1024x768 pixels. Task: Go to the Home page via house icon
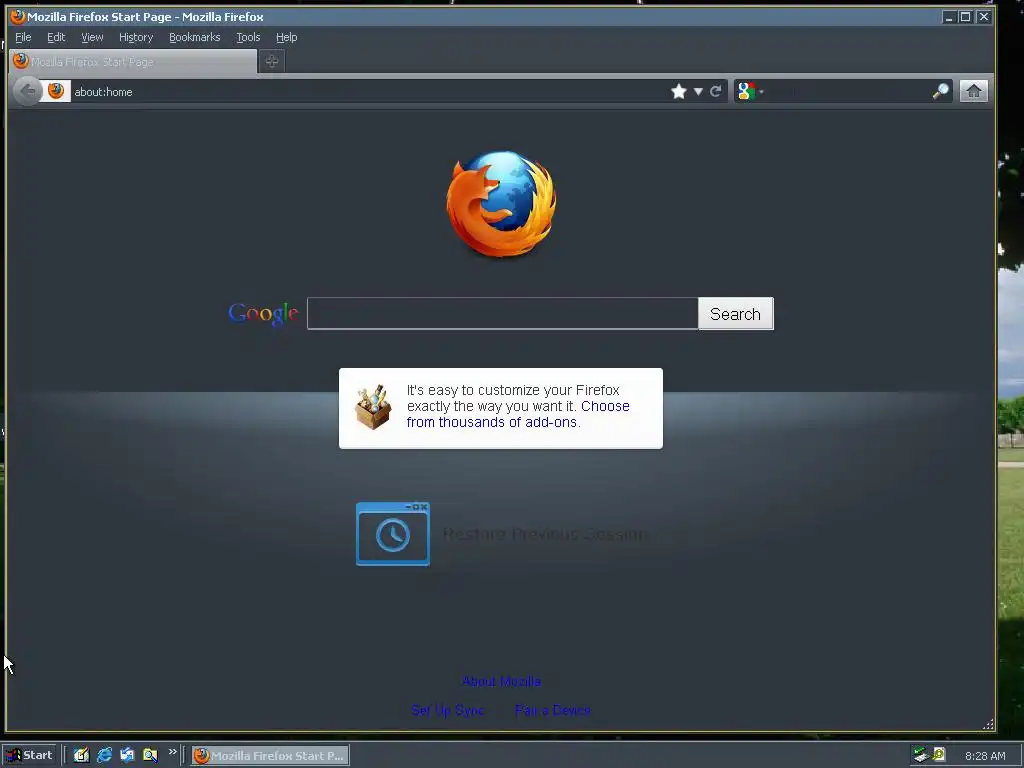tap(973, 91)
